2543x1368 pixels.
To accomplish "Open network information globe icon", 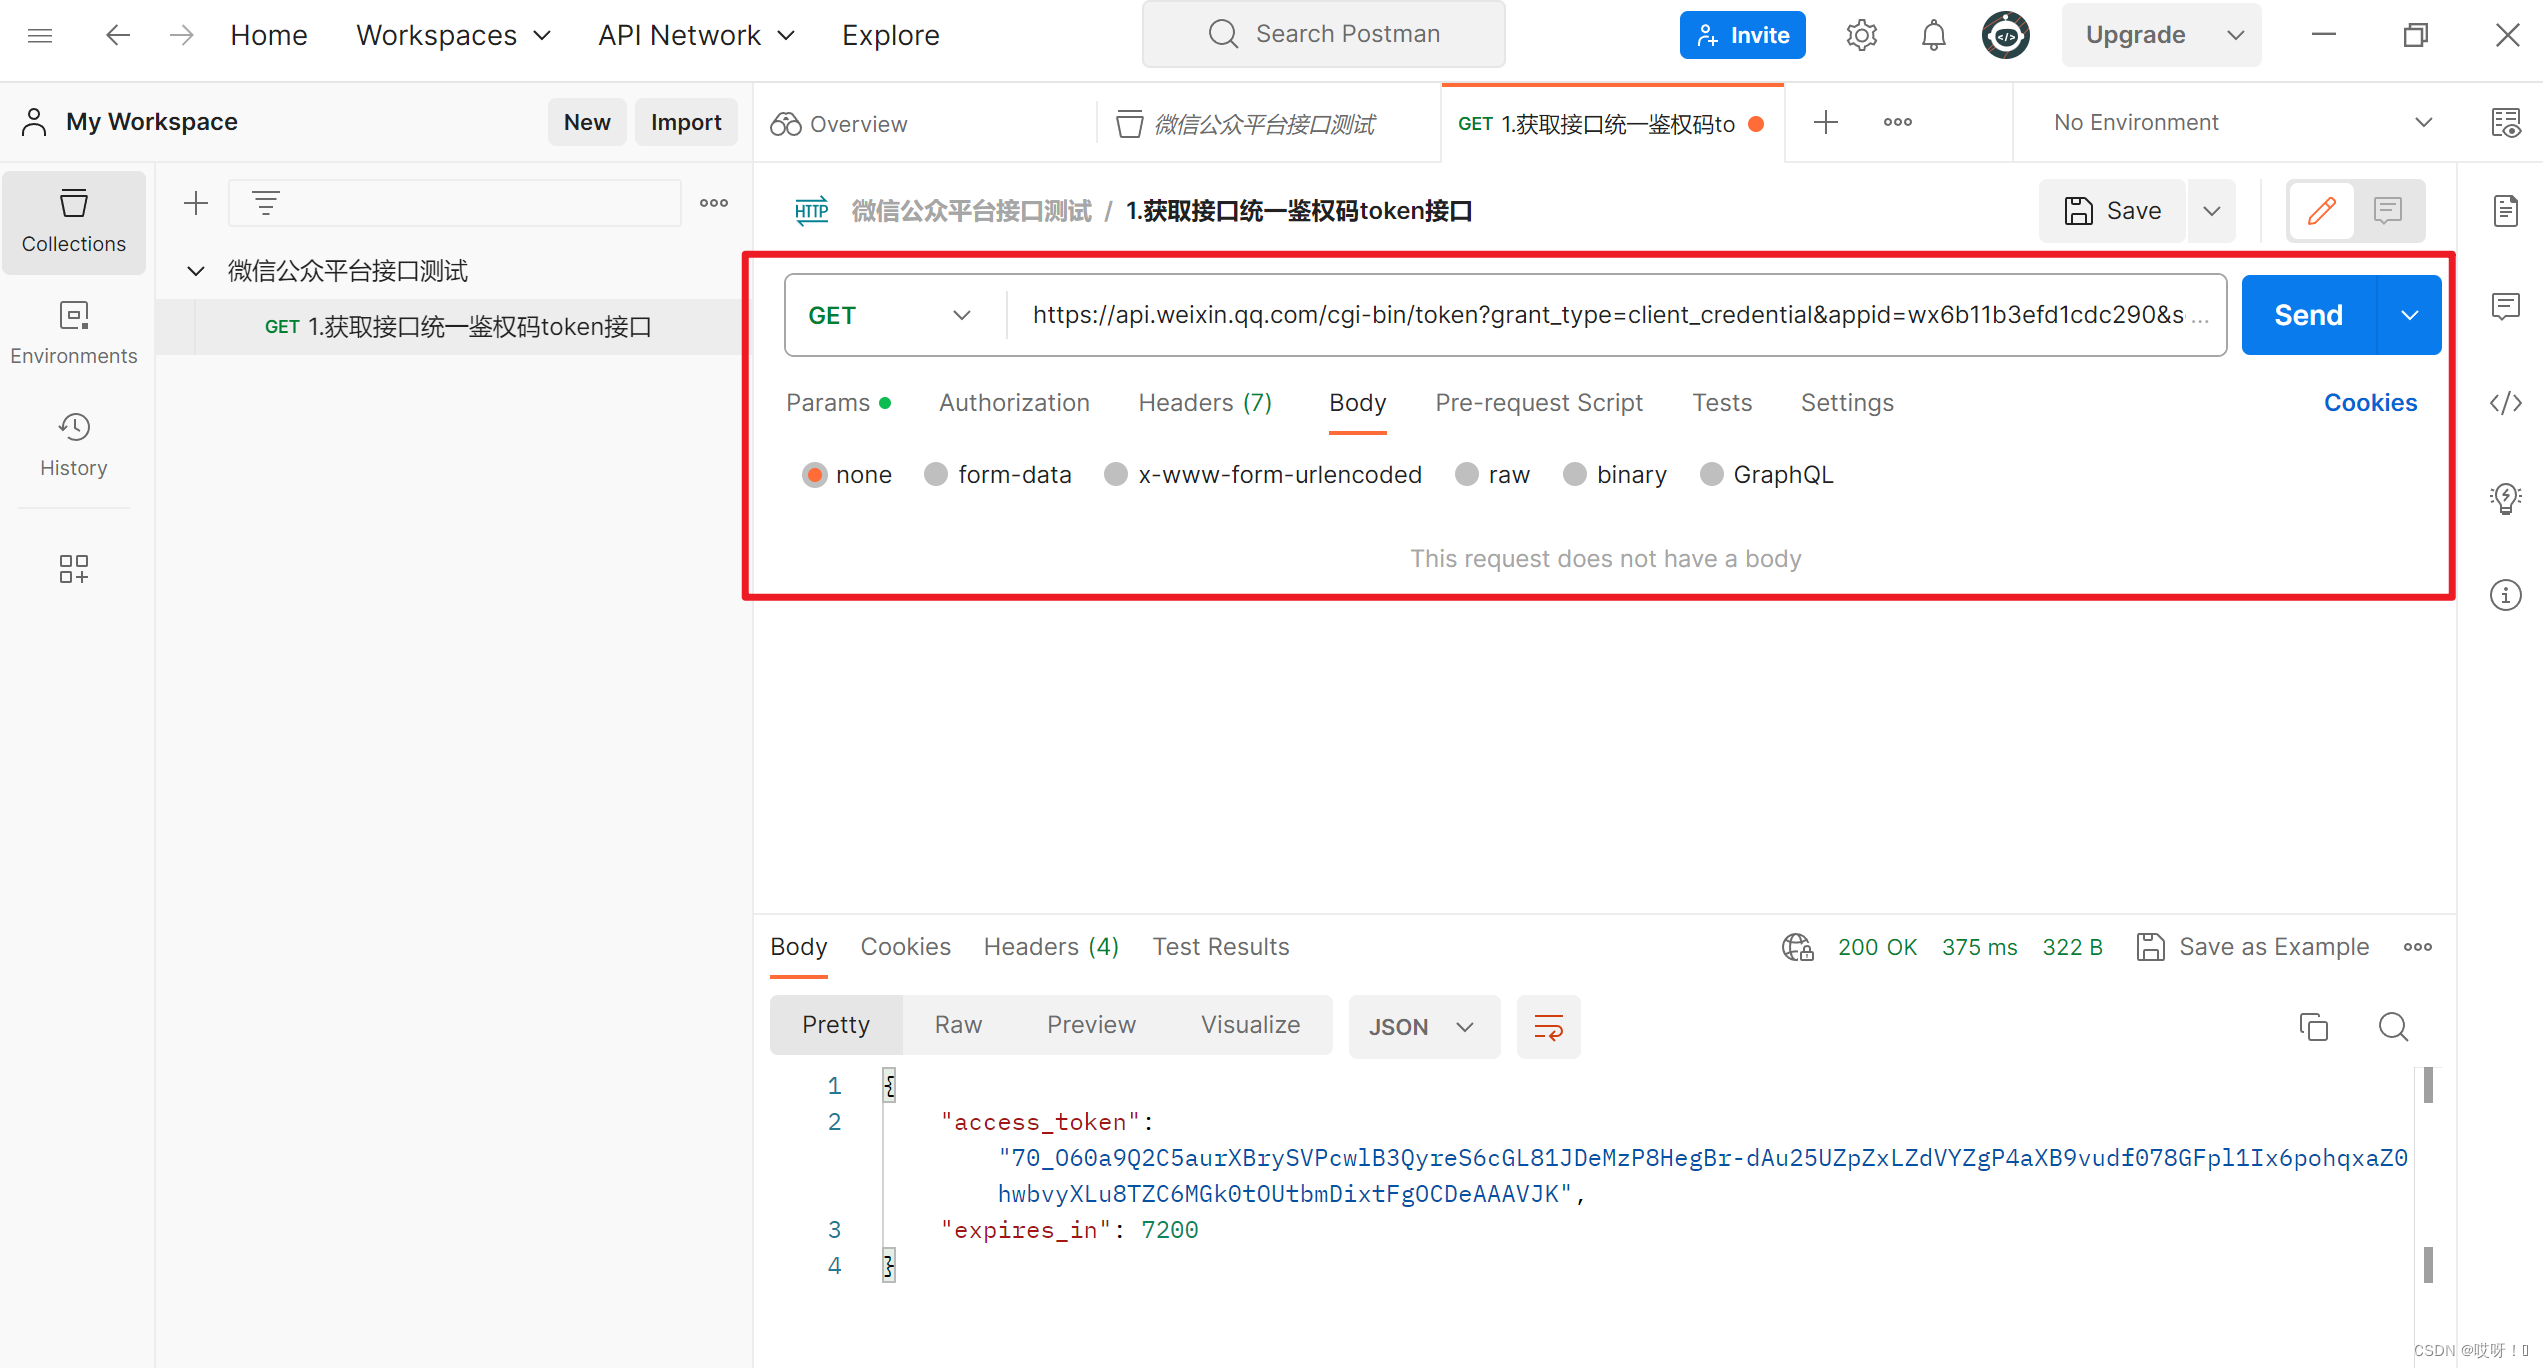I will [1797, 947].
